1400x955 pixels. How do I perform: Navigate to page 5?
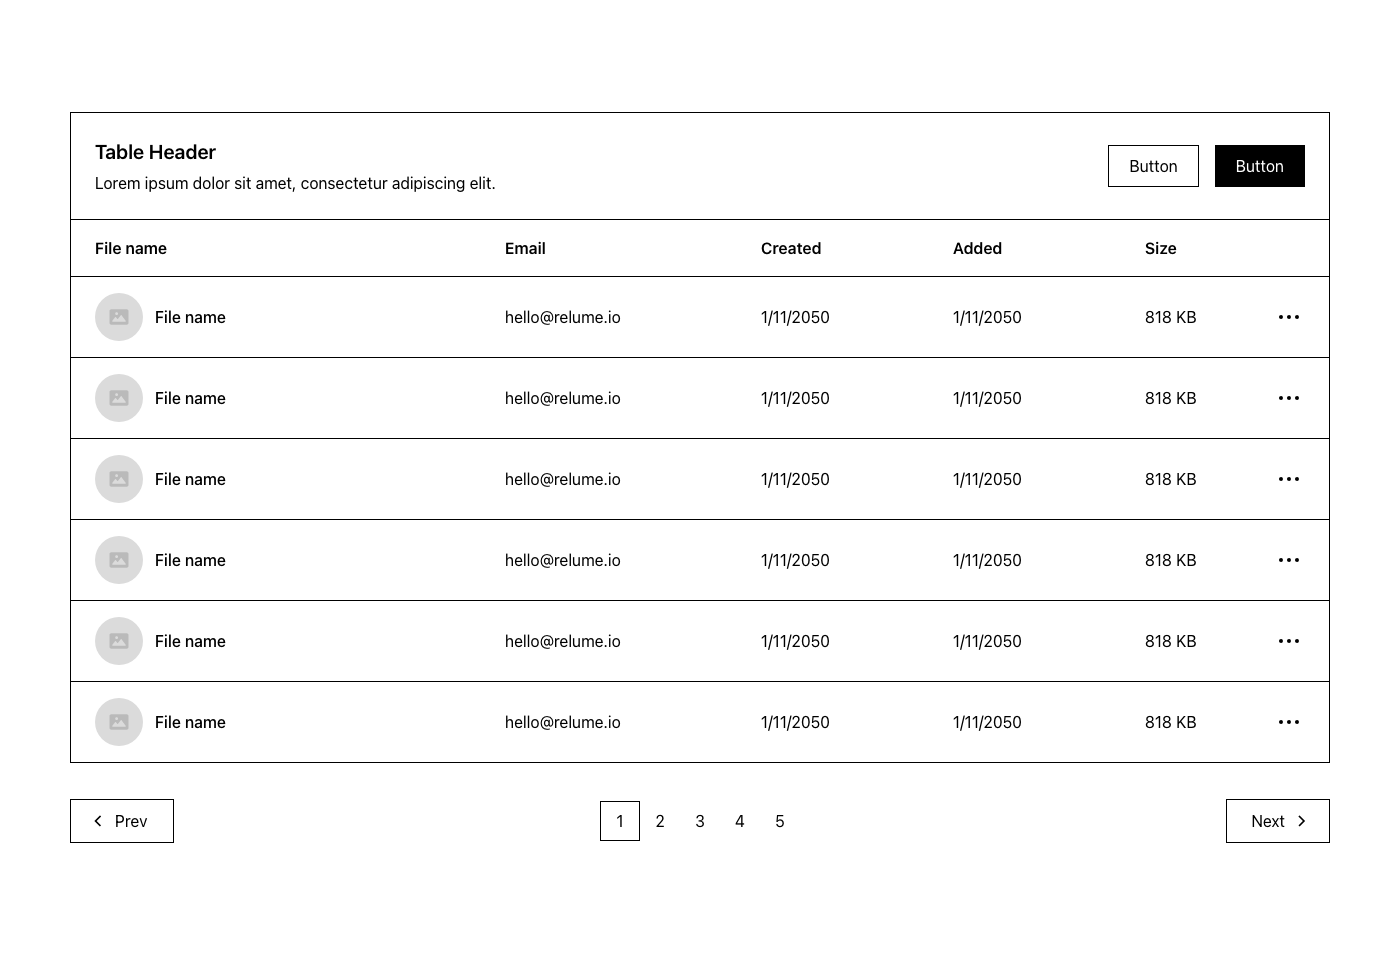click(x=780, y=821)
